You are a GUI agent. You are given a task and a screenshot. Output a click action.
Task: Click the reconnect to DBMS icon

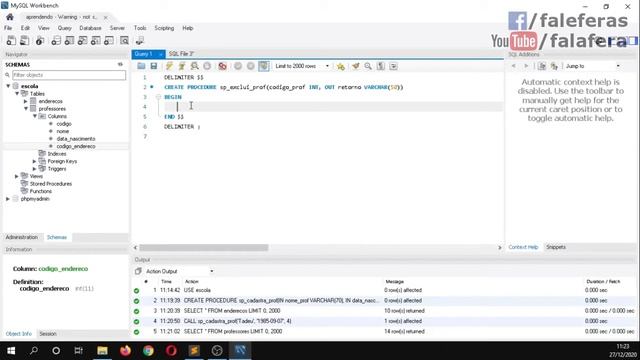pyautogui.click(x=140, y=40)
